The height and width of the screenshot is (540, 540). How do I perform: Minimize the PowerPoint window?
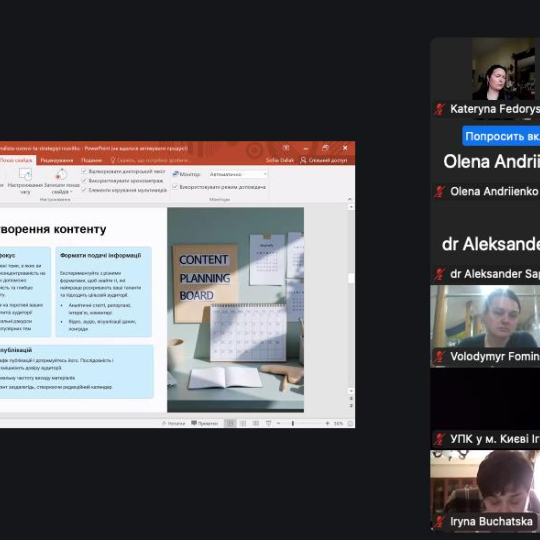click(306, 148)
